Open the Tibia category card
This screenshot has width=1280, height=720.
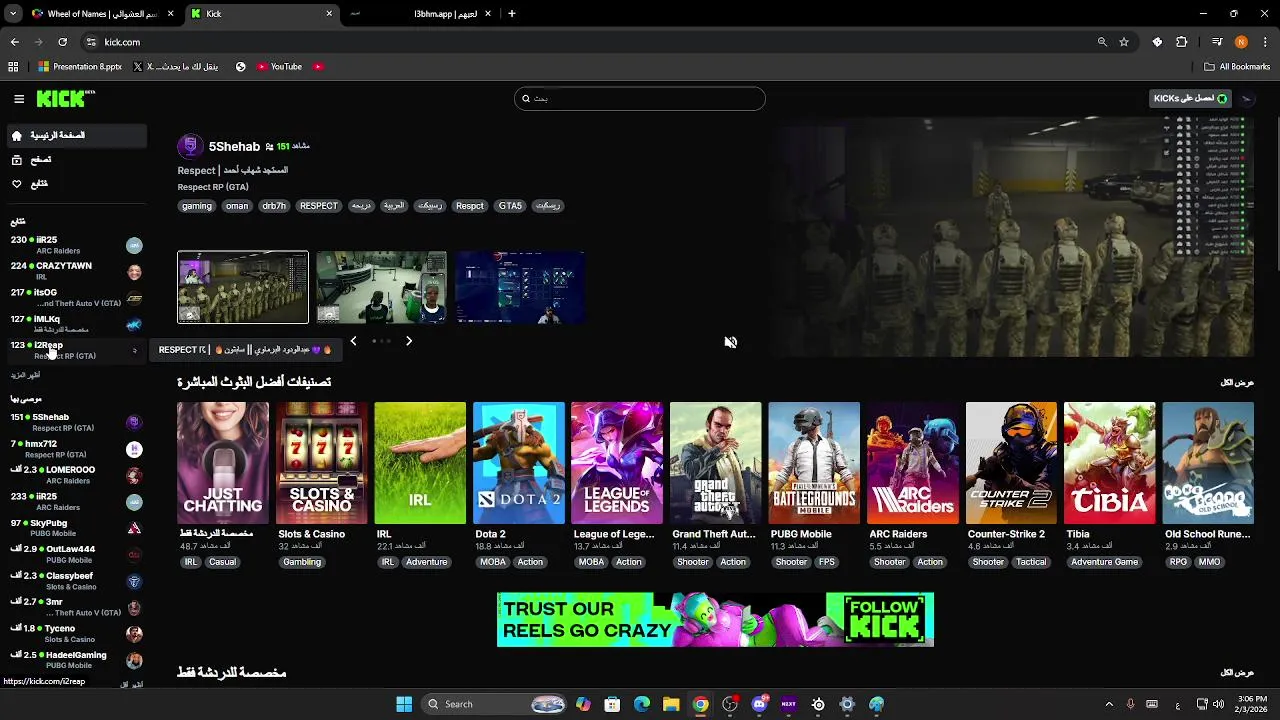(1109, 463)
